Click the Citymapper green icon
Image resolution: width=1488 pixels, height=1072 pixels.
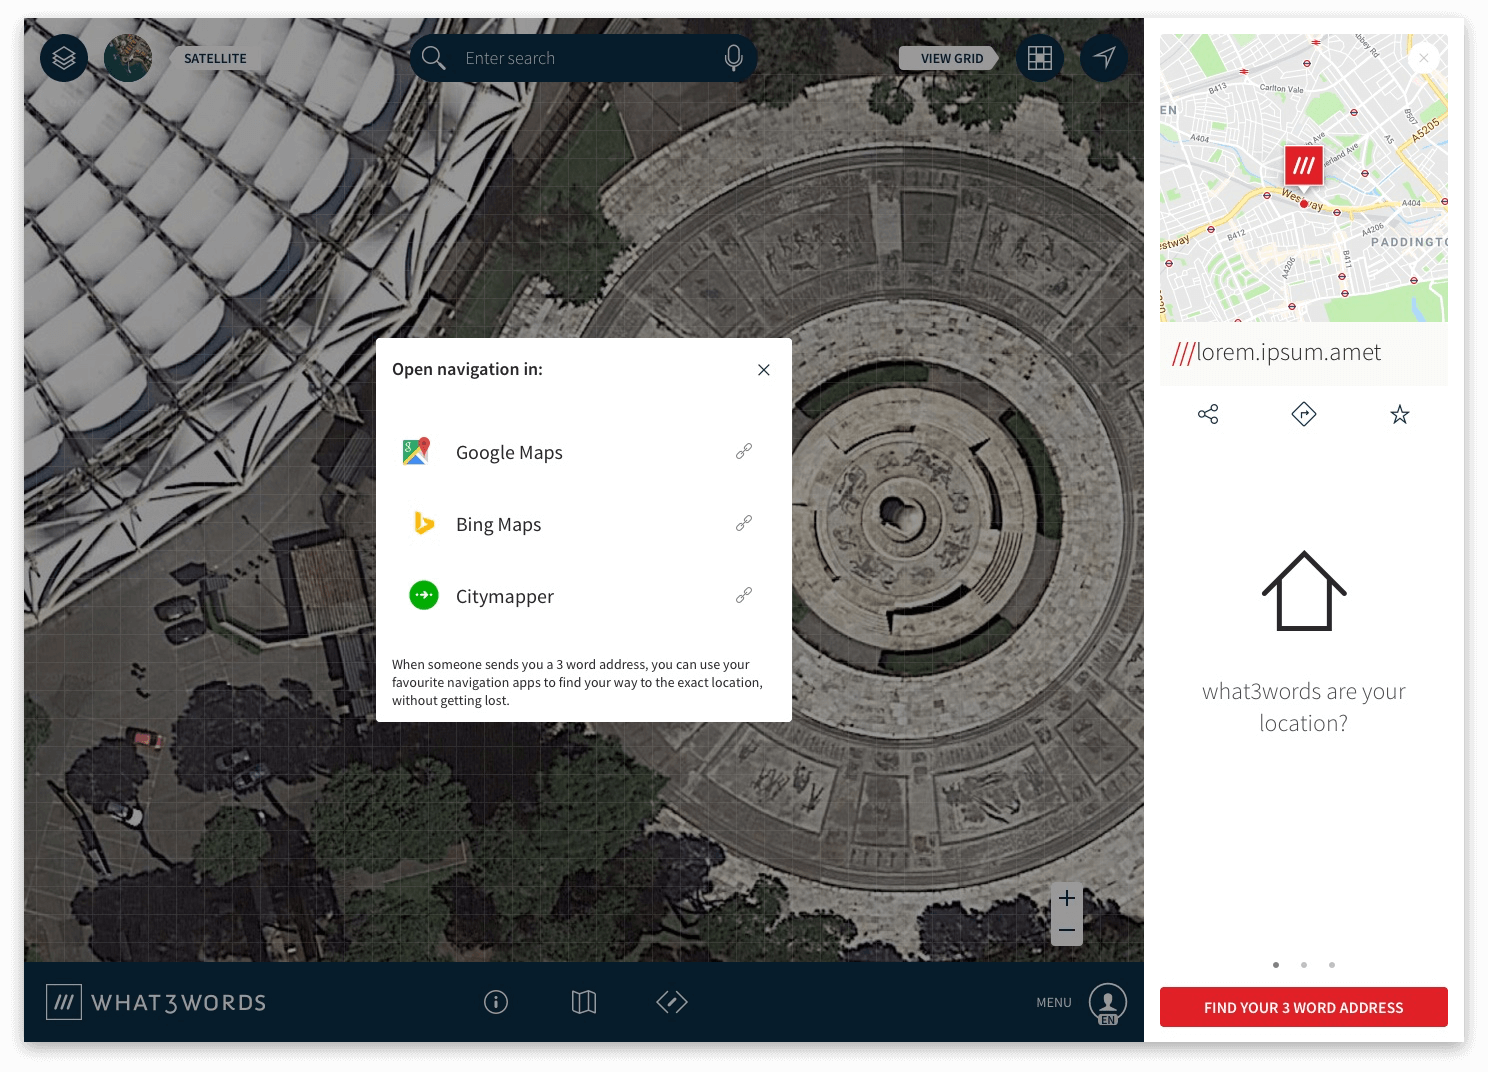click(x=424, y=595)
